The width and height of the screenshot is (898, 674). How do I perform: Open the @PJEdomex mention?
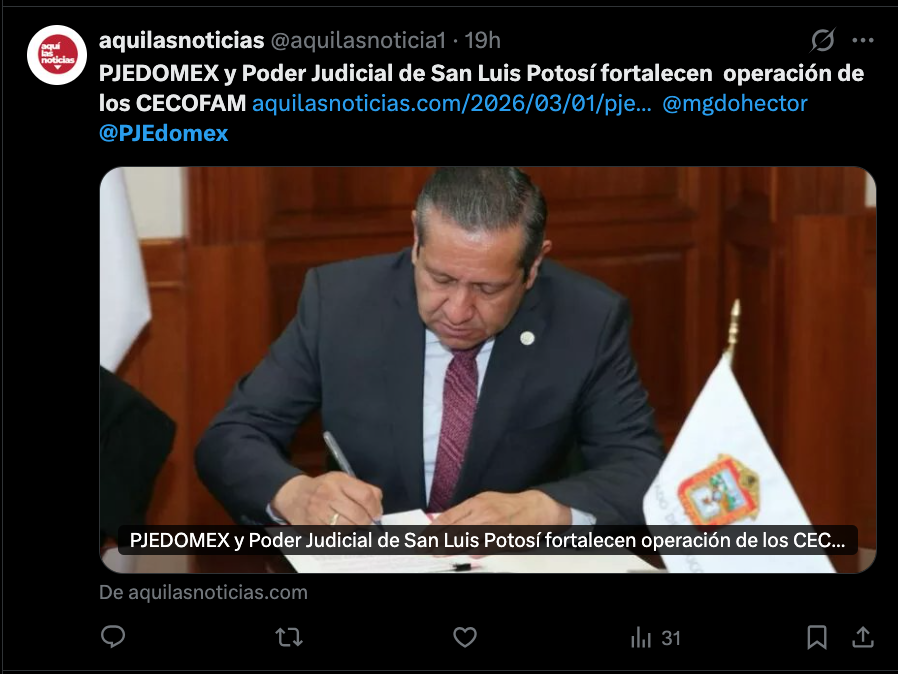tap(164, 133)
